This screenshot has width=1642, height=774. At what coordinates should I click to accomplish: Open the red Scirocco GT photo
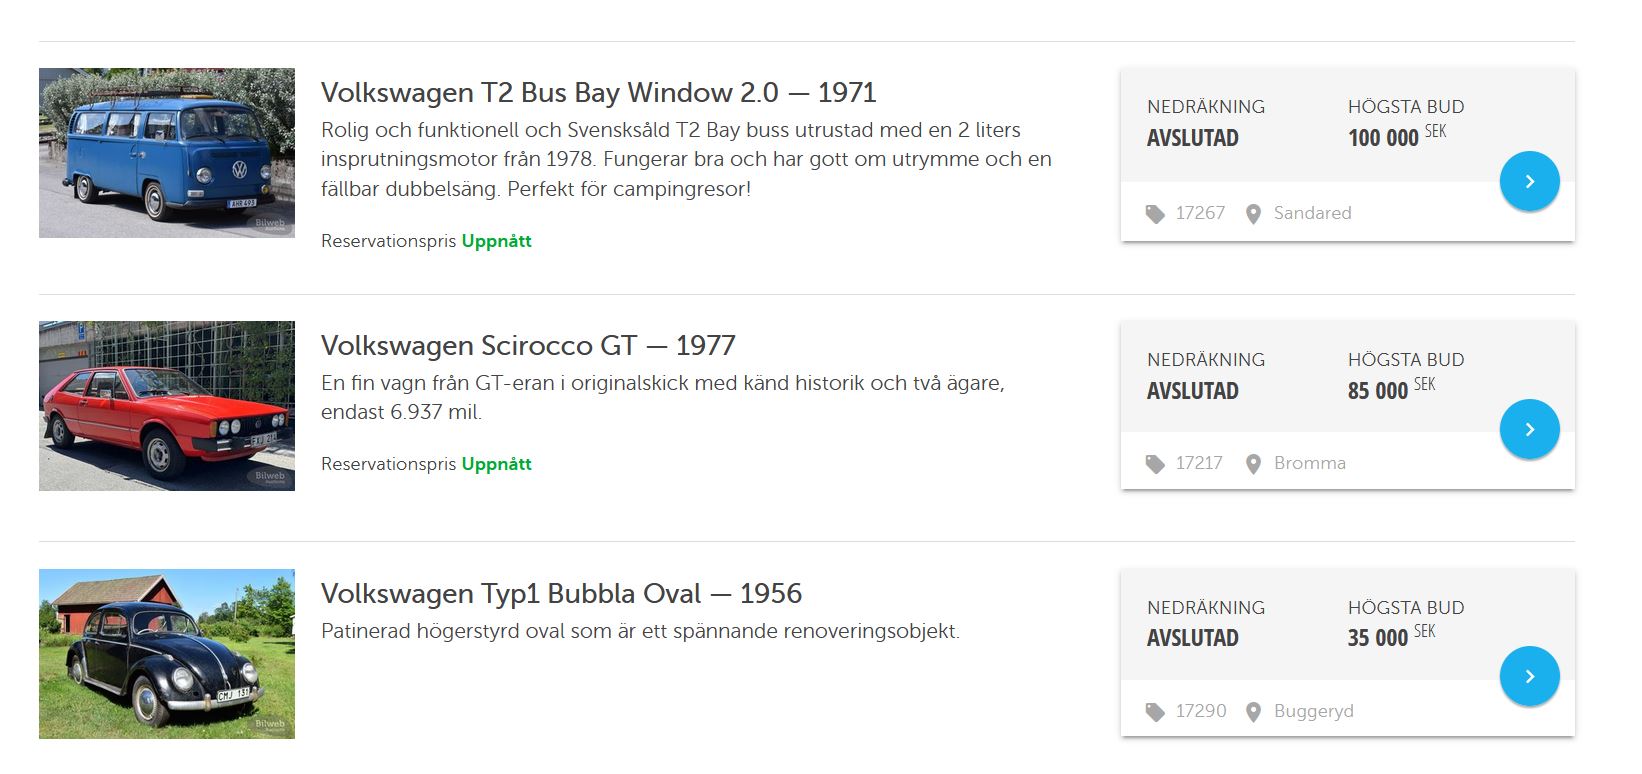click(x=167, y=406)
